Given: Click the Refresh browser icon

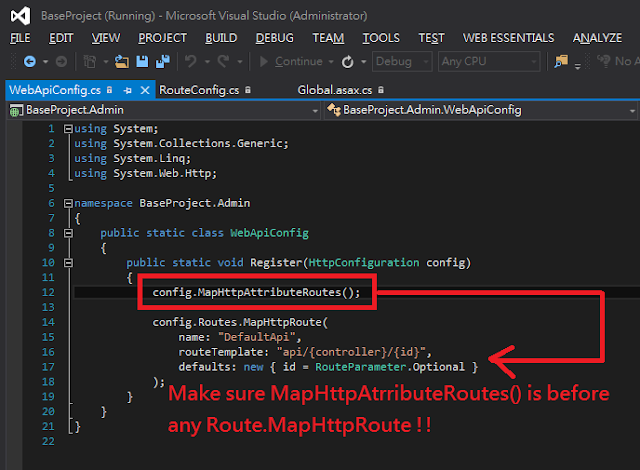Looking at the screenshot, I should 347,62.
